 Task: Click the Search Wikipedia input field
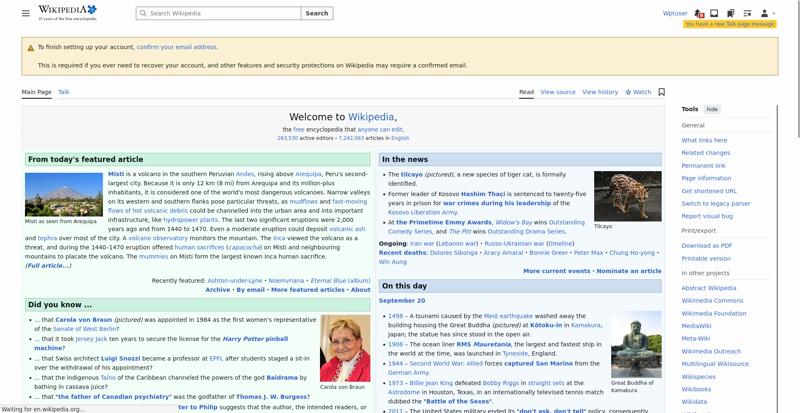(218, 13)
